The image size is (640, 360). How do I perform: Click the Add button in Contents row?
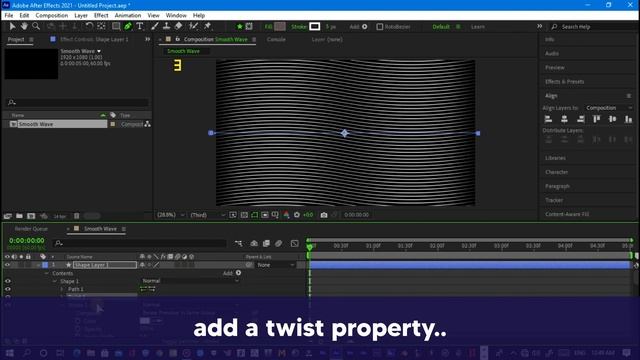point(232,273)
